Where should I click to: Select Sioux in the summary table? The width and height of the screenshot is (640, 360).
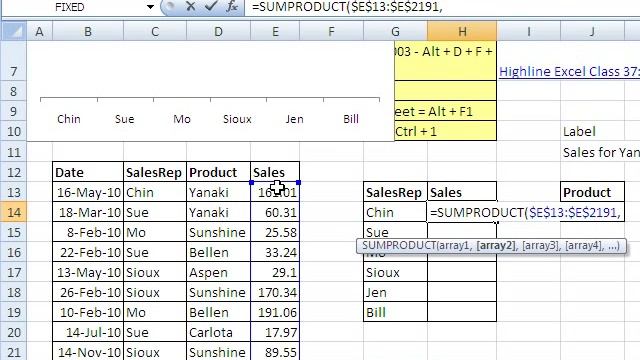(395, 272)
